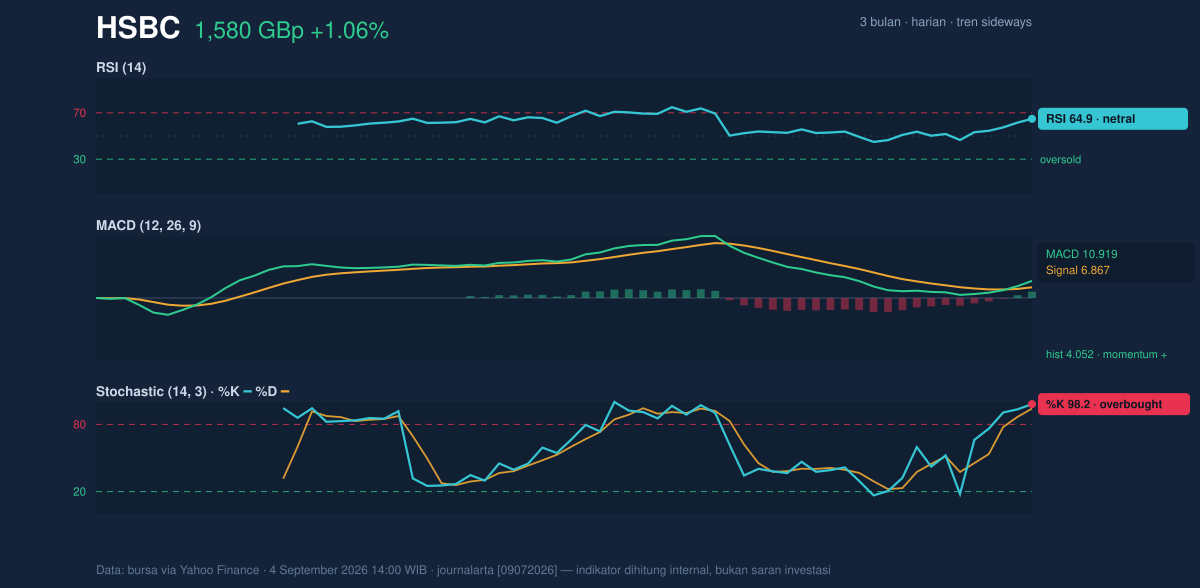Image resolution: width=1200 pixels, height=588 pixels.
Task: Click the MACD (12, 26, 9) panel title
Action: click(x=148, y=226)
